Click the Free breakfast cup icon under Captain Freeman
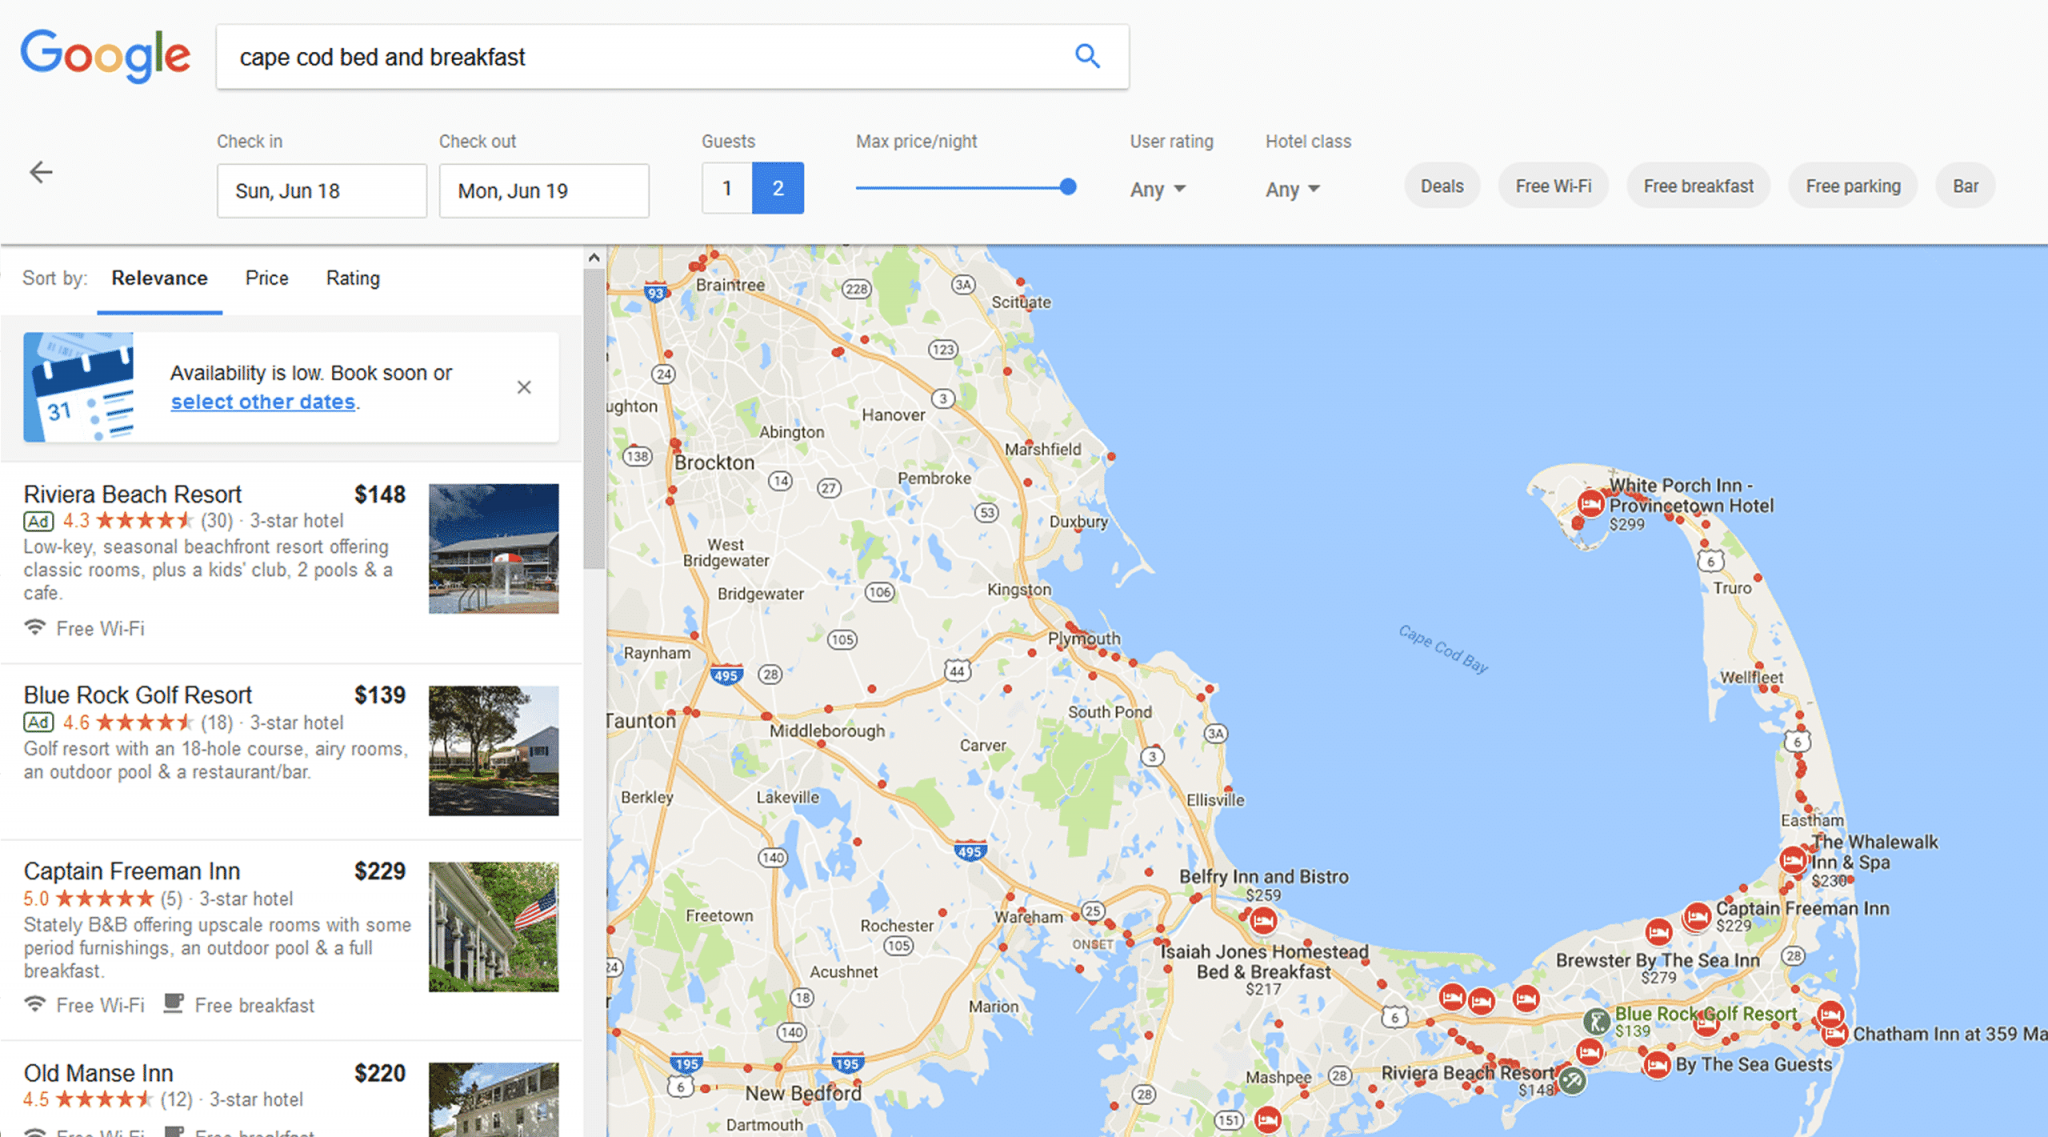The height and width of the screenshot is (1137, 2048). click(173, 1003)
